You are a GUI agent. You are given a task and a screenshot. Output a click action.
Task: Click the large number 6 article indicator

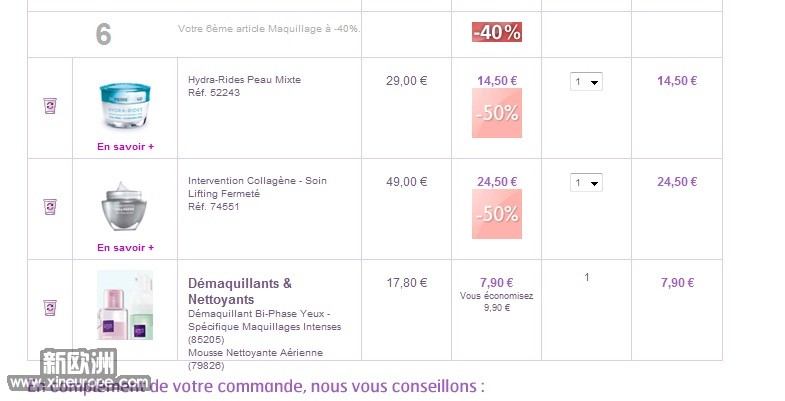[103, 35]
